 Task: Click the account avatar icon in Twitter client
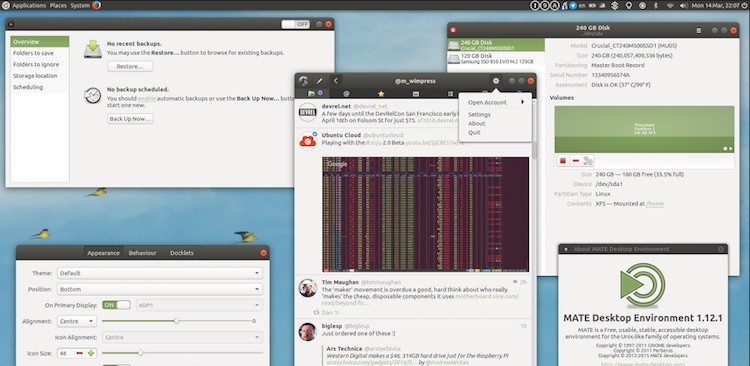point(303,81)
